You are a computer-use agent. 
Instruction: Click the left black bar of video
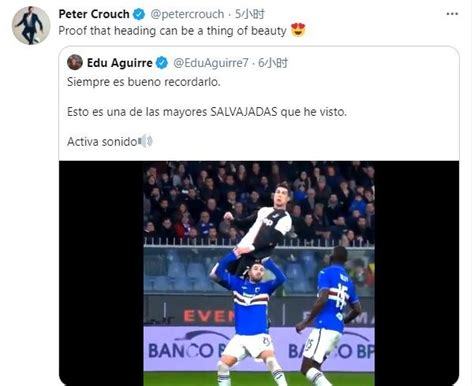click(101, 273)
